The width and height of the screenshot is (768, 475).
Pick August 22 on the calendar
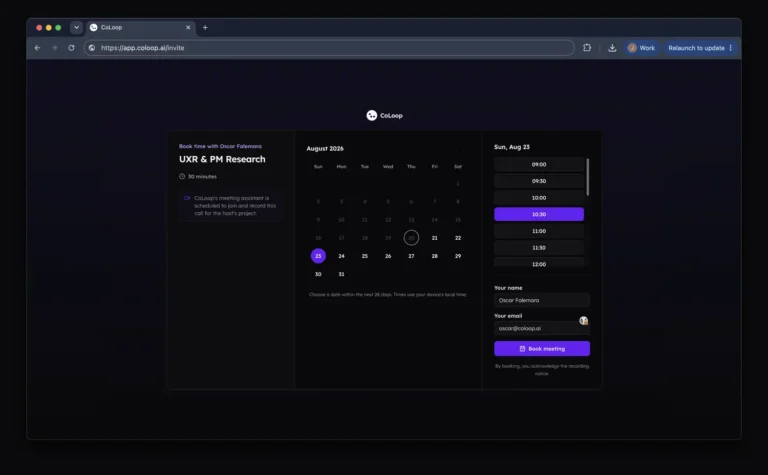(x=458, y=238)
